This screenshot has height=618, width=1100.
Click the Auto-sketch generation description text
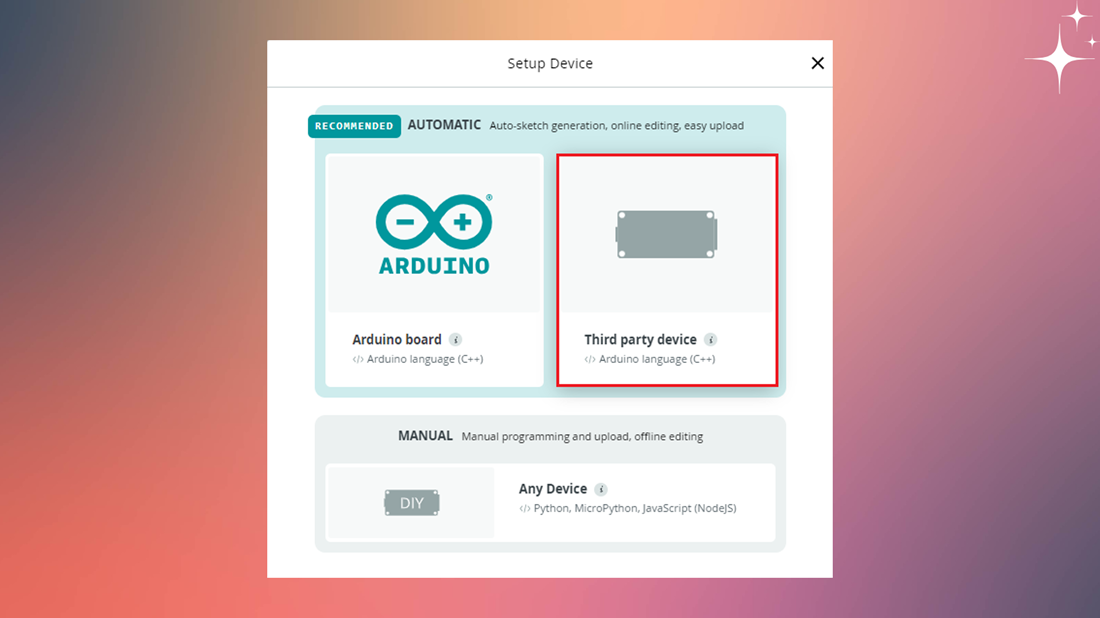tap(617, 126)
